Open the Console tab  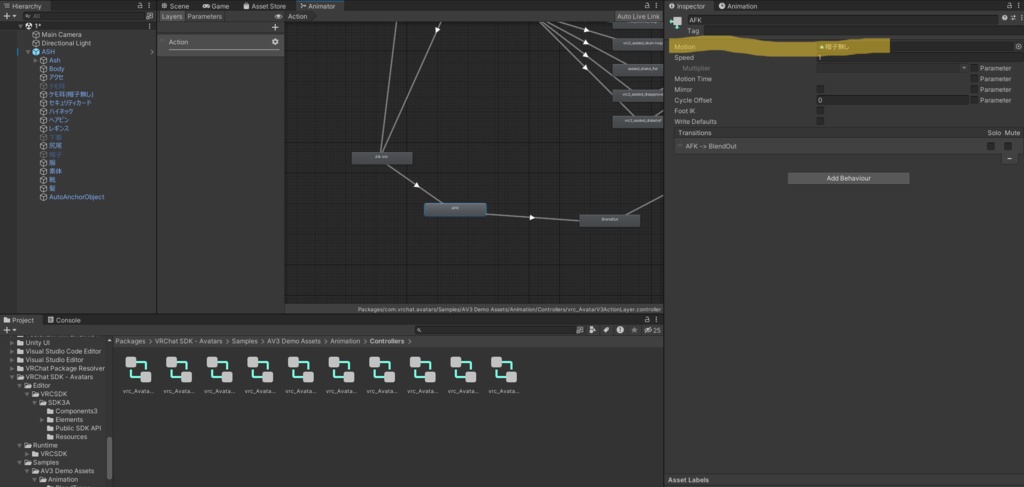(x=64, y=320)
